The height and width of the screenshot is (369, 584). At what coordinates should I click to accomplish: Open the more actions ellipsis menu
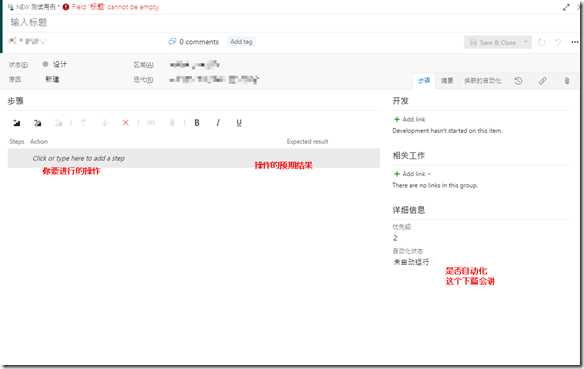point(575,42)
